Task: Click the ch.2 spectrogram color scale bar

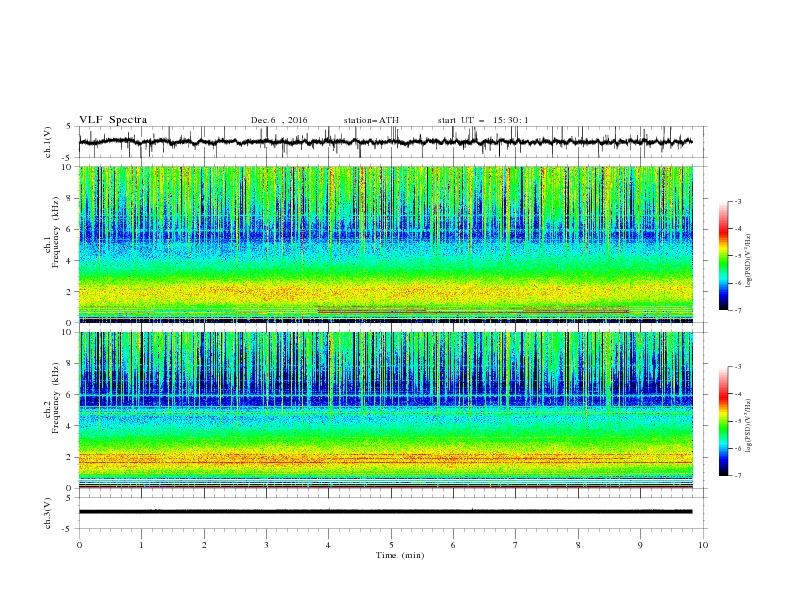Action: pos(723,421)
